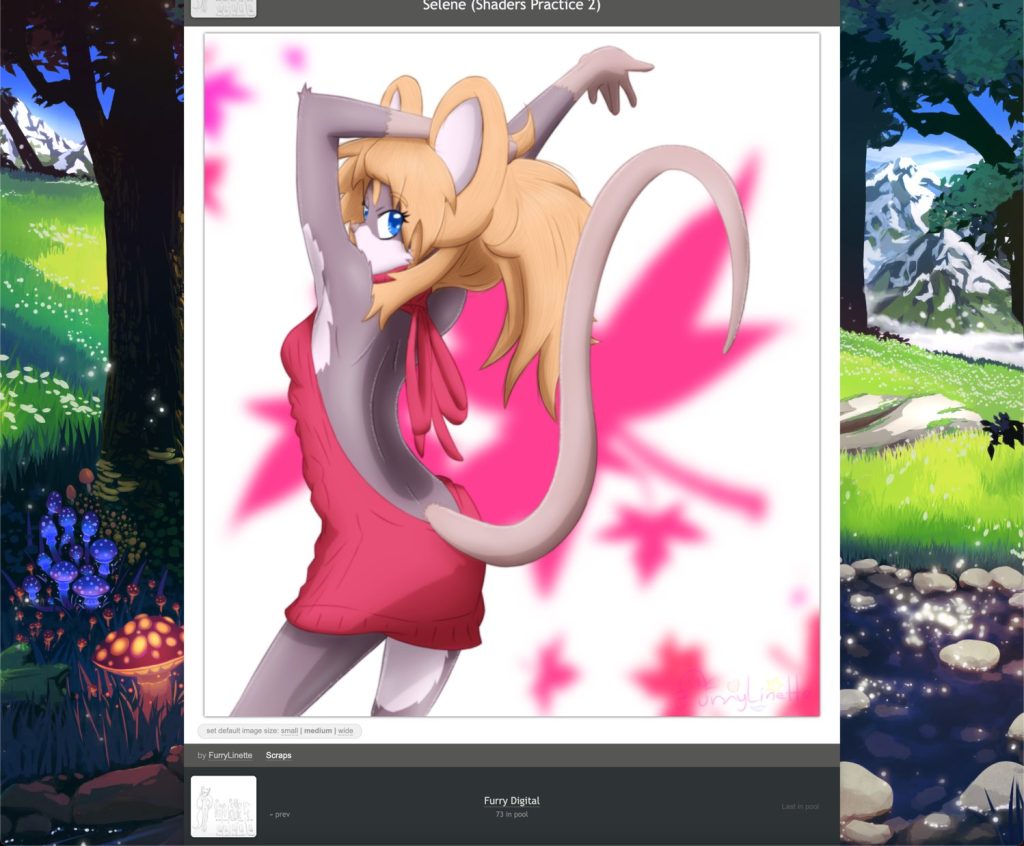
Task: Click the '73 in pool' count text
Action: 511,815
